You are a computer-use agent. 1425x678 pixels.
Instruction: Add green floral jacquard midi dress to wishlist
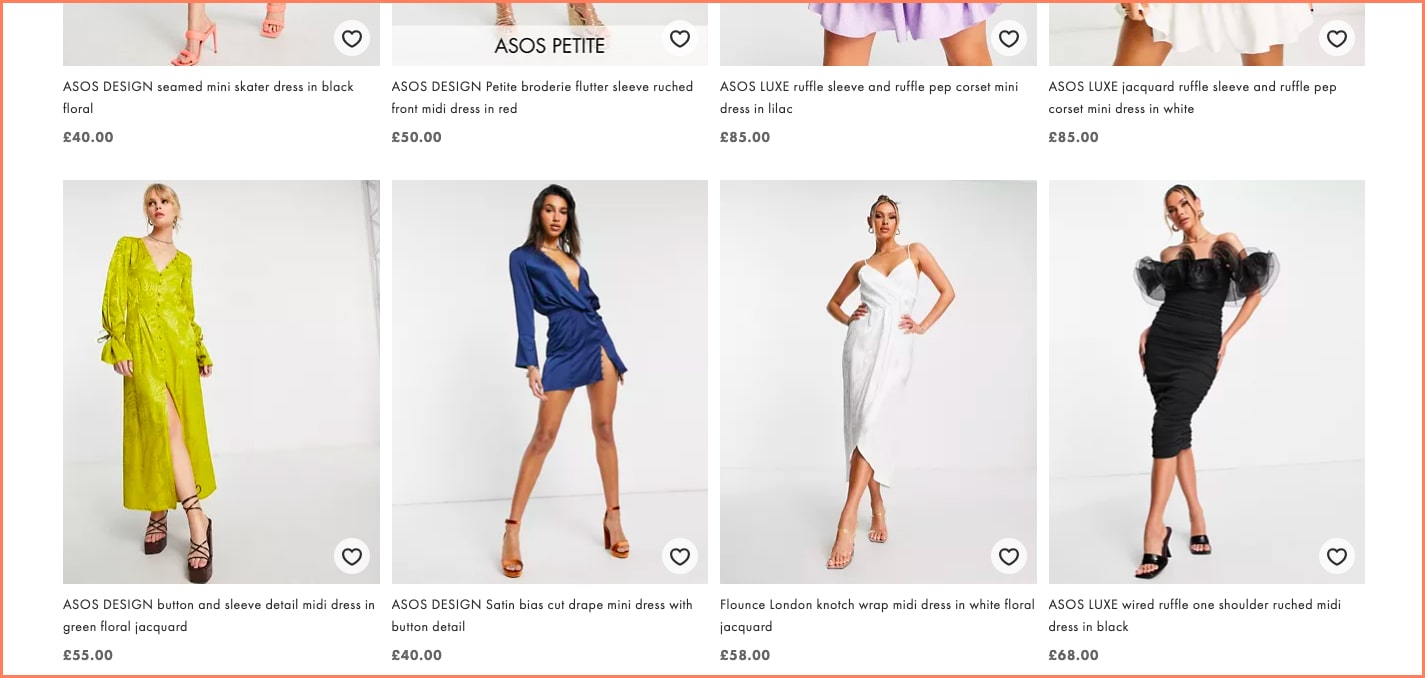click(351, 556)
